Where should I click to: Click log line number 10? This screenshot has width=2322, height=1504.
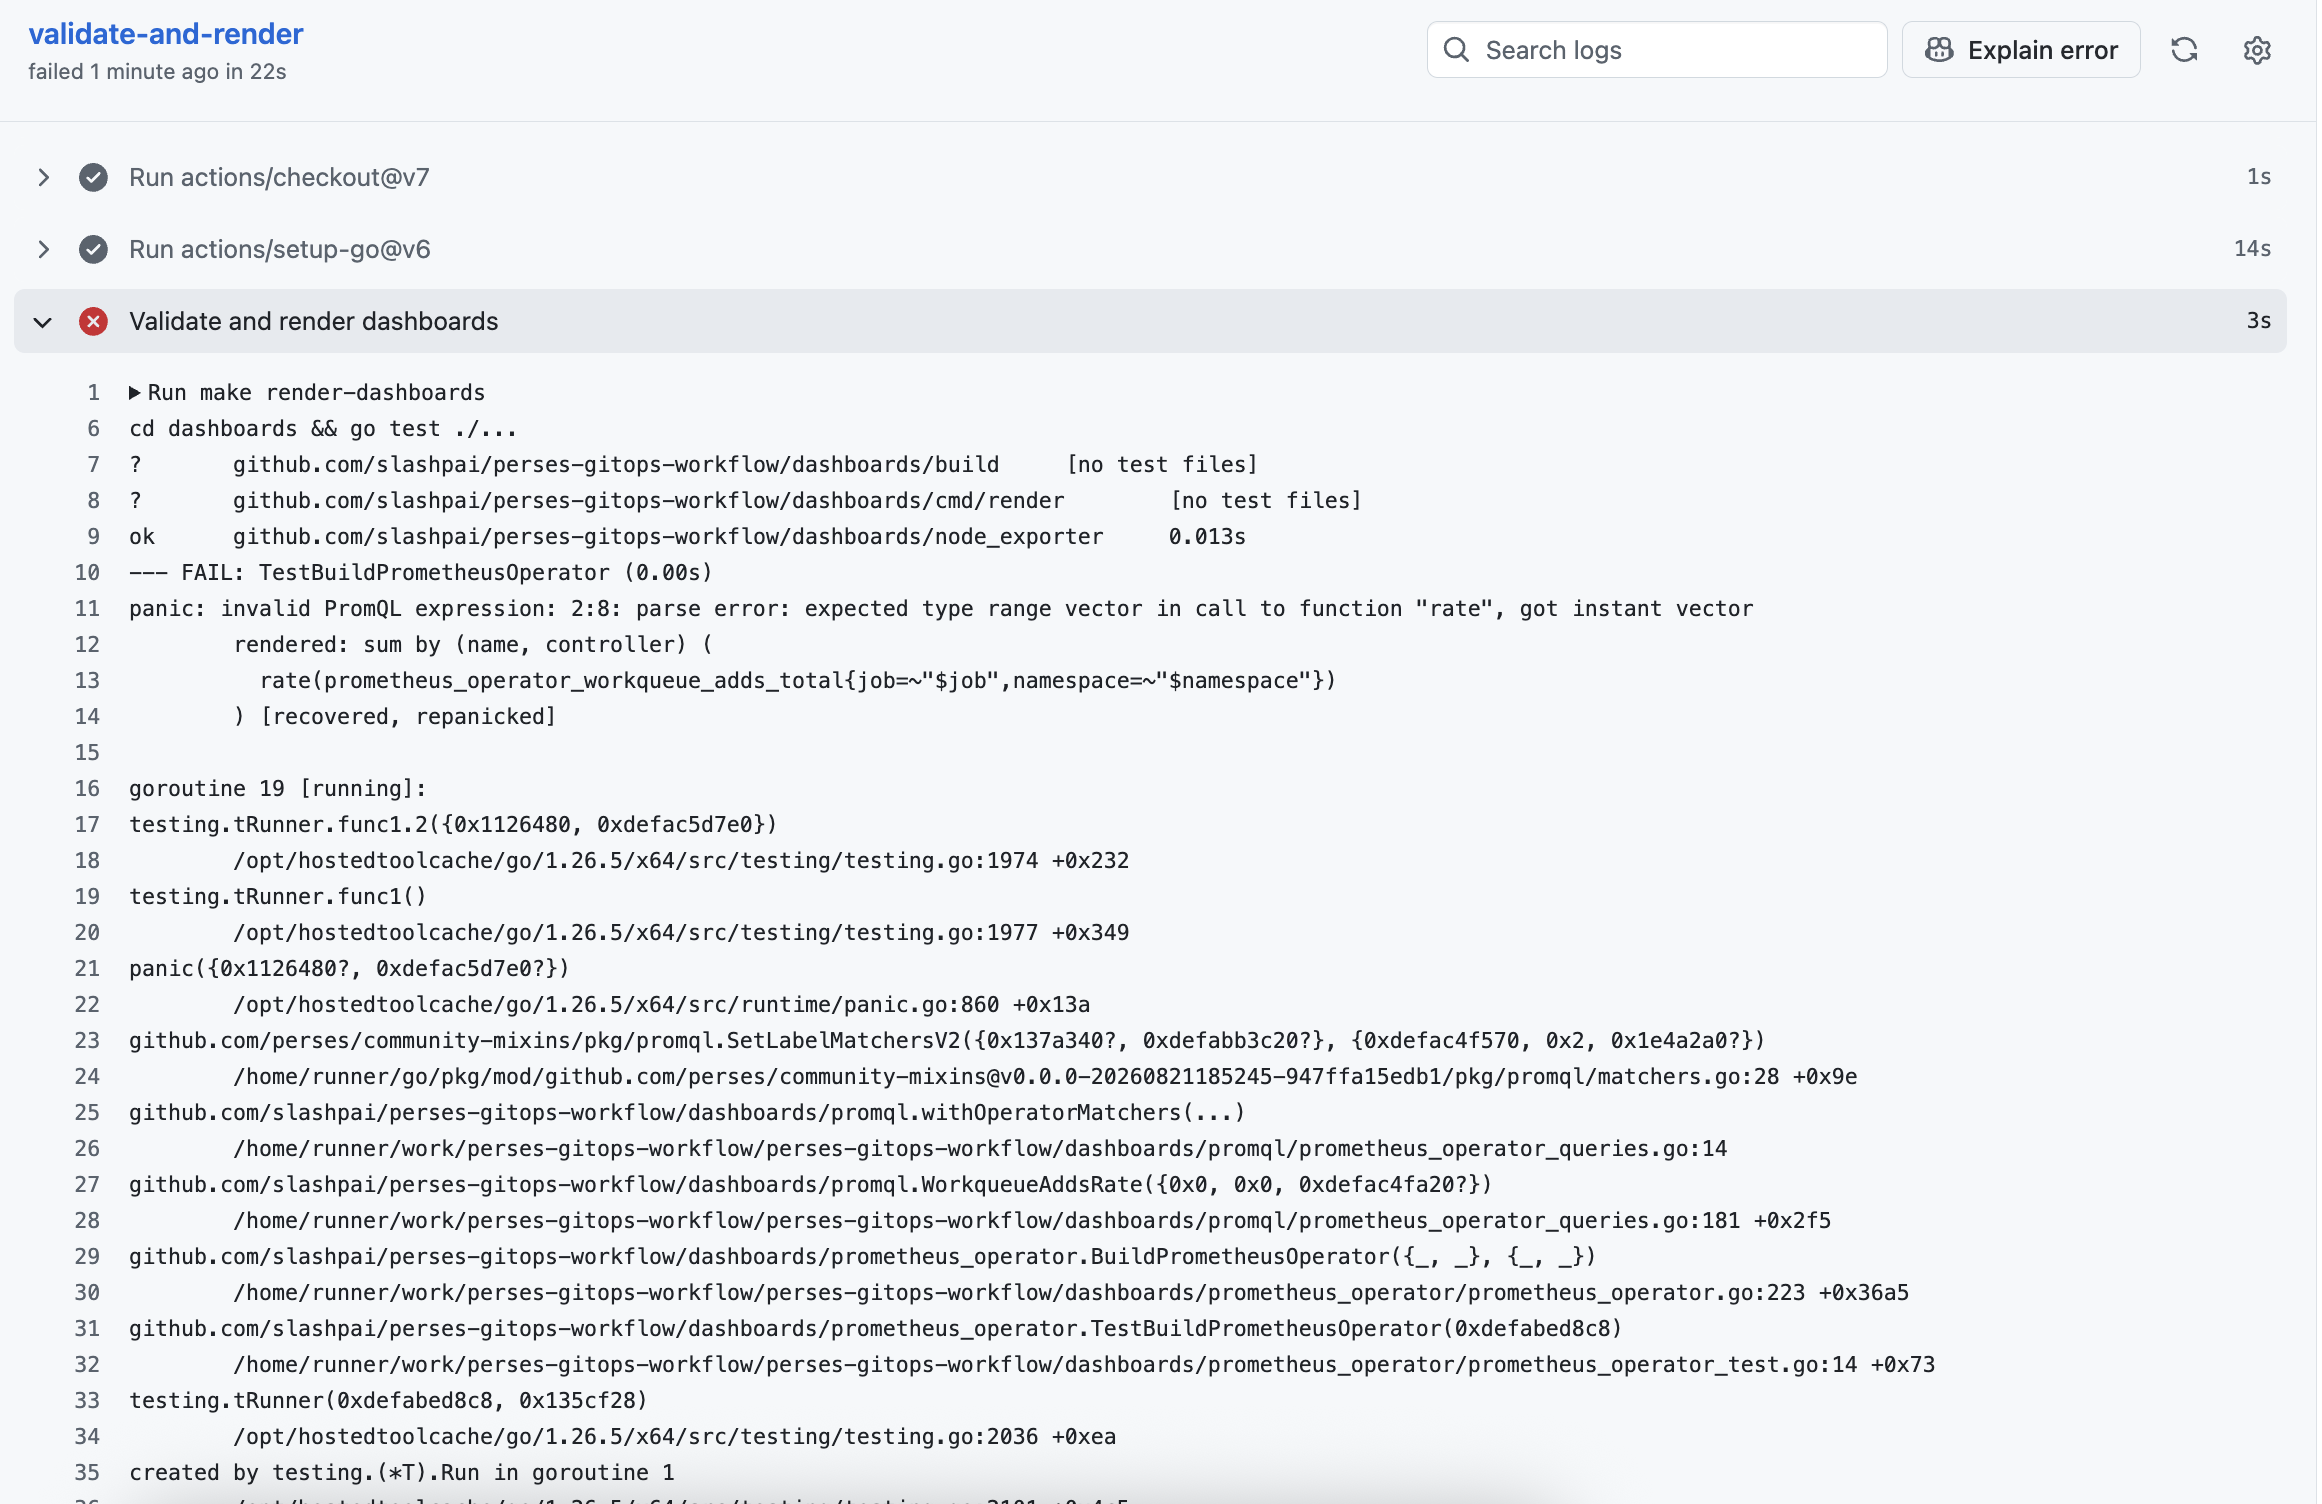[x=87, y=573]
